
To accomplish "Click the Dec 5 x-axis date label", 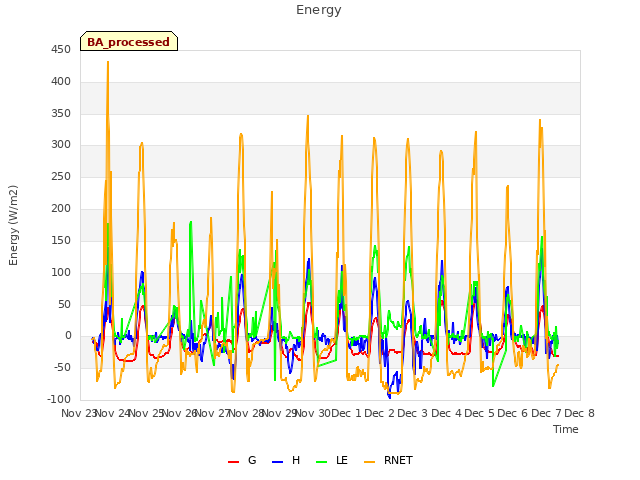I will tap(479, 413).
